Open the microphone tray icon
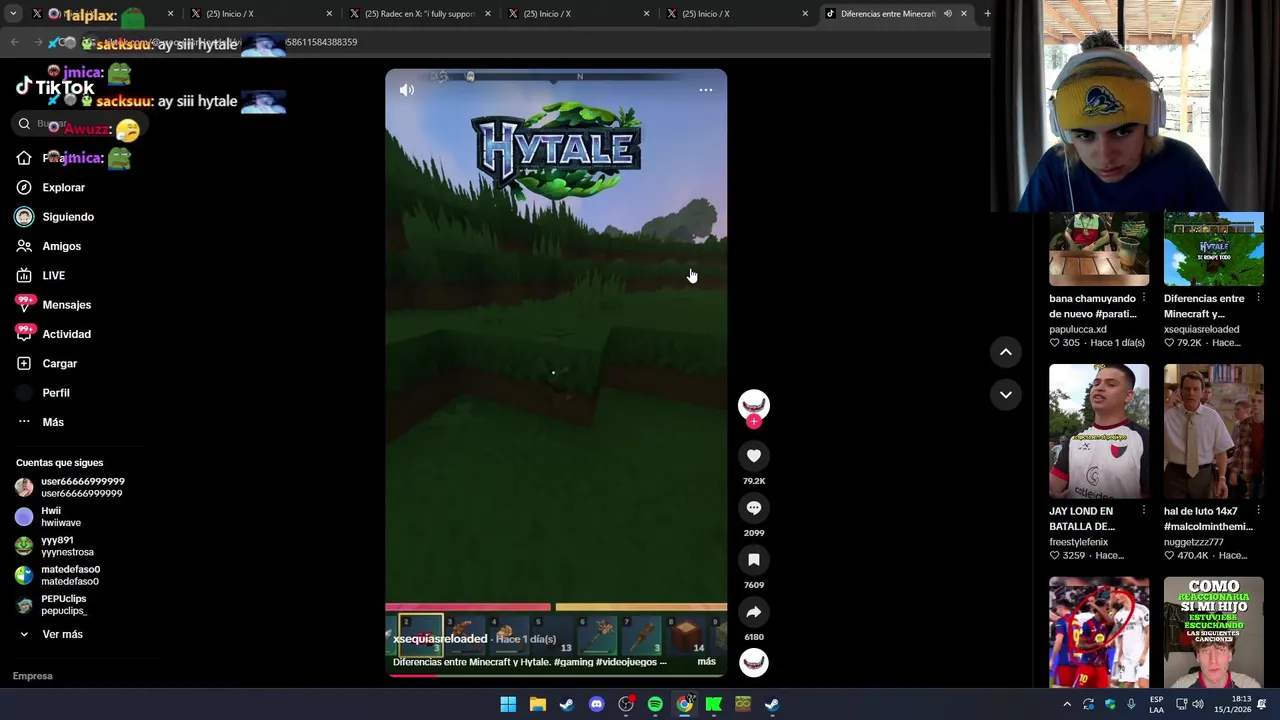This screenshot has width=1280, height=720. (1131, 704)
